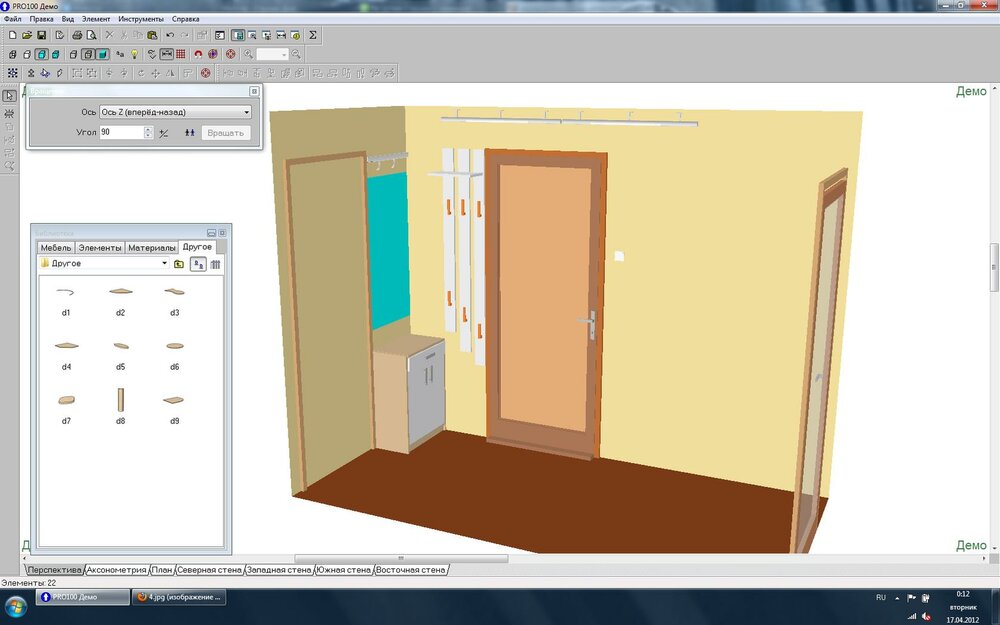Select the d8 element thumbnail
The width and height of the screenshot is (1000, 625).
120,400
